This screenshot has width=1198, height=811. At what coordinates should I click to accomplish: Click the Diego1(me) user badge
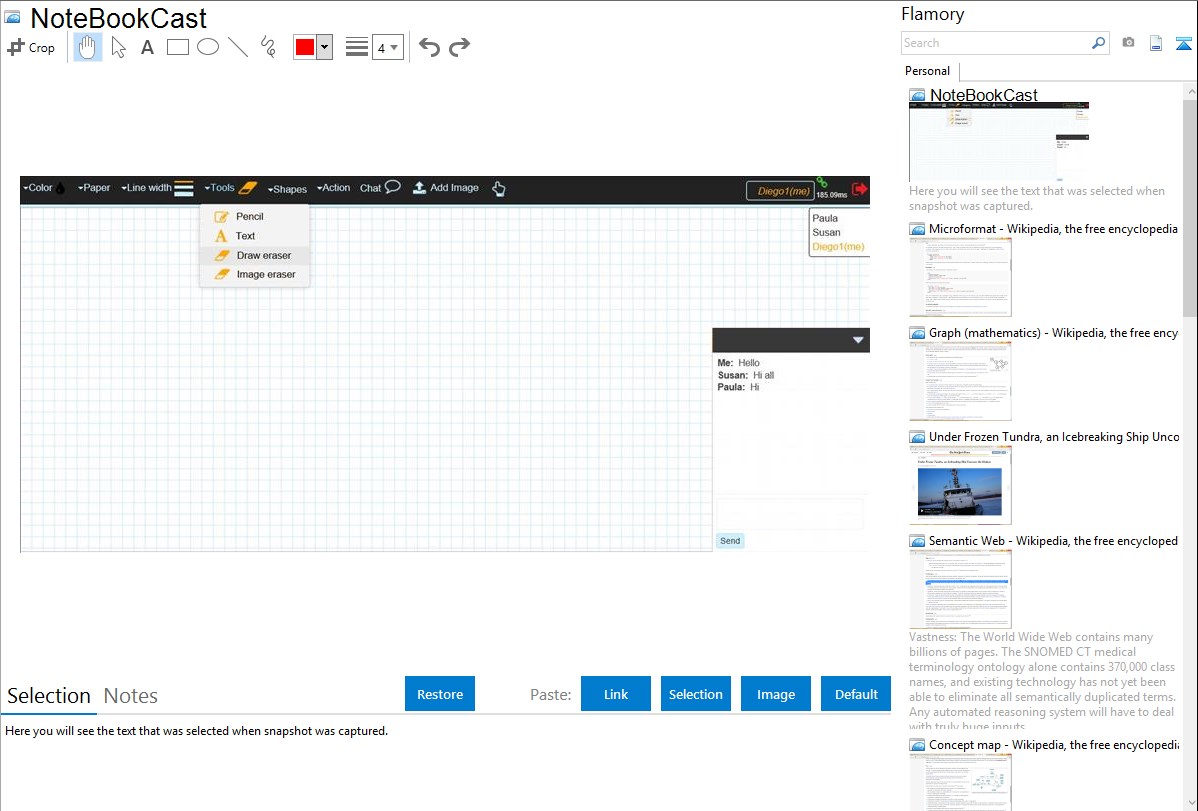coord(781,191)
